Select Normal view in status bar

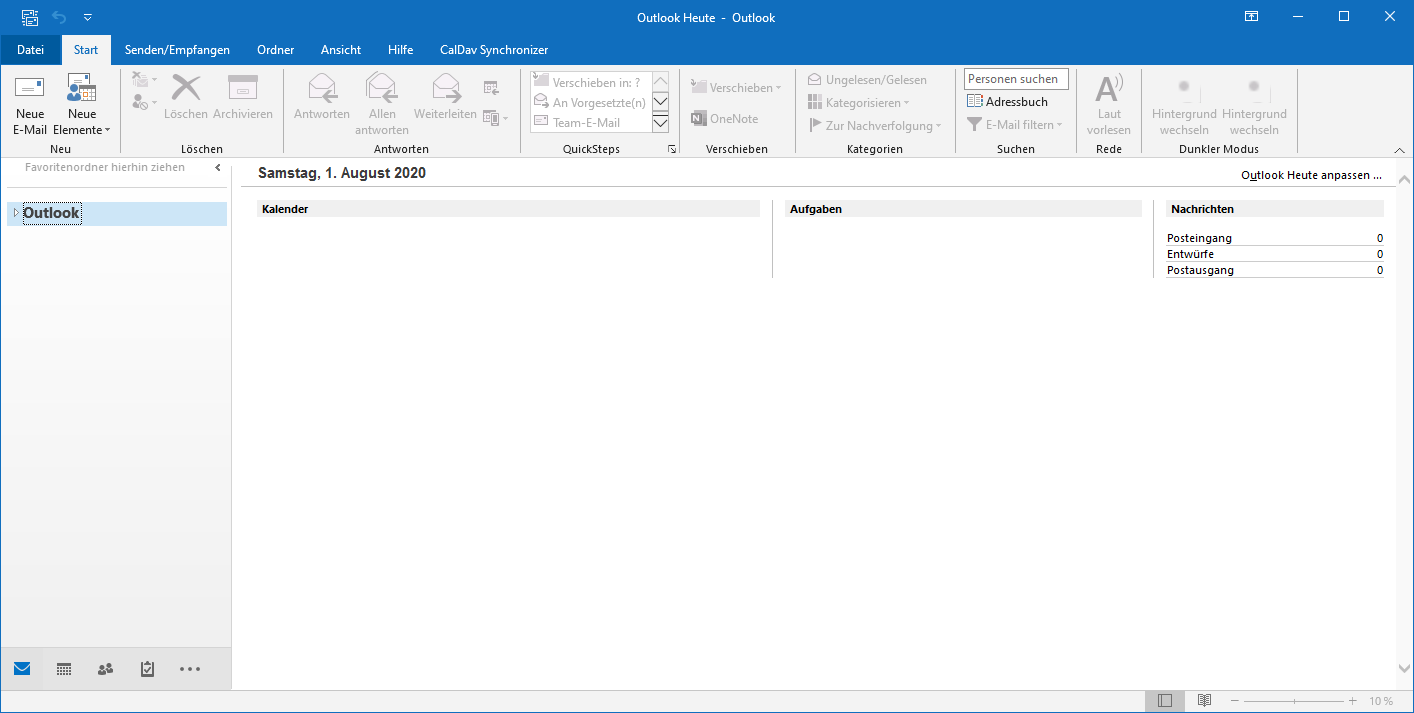pyautogui.click(x=1164, y=701)
